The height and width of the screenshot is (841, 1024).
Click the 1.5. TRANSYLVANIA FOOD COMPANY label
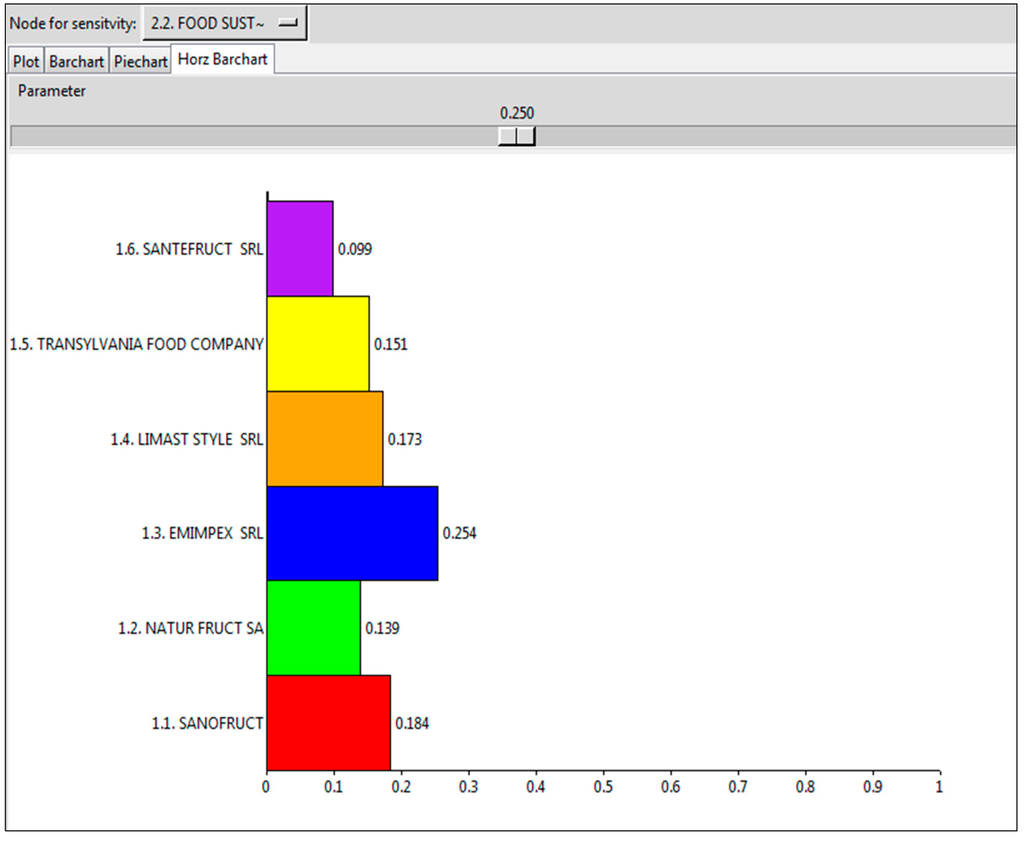tap(136, 344)
